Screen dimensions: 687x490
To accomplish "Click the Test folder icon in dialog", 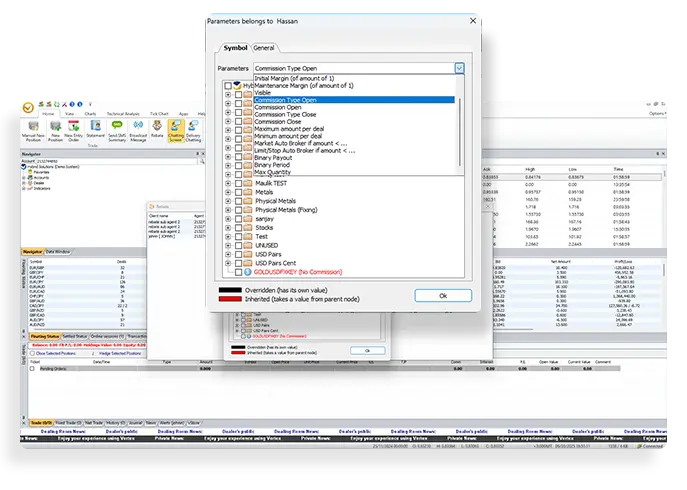I will (248, 236).
